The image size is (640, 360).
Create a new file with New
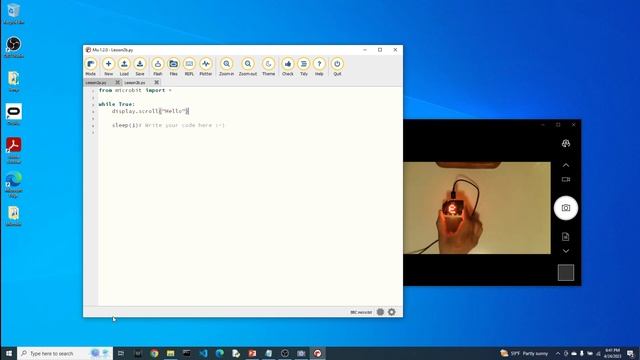coord(108,67)
